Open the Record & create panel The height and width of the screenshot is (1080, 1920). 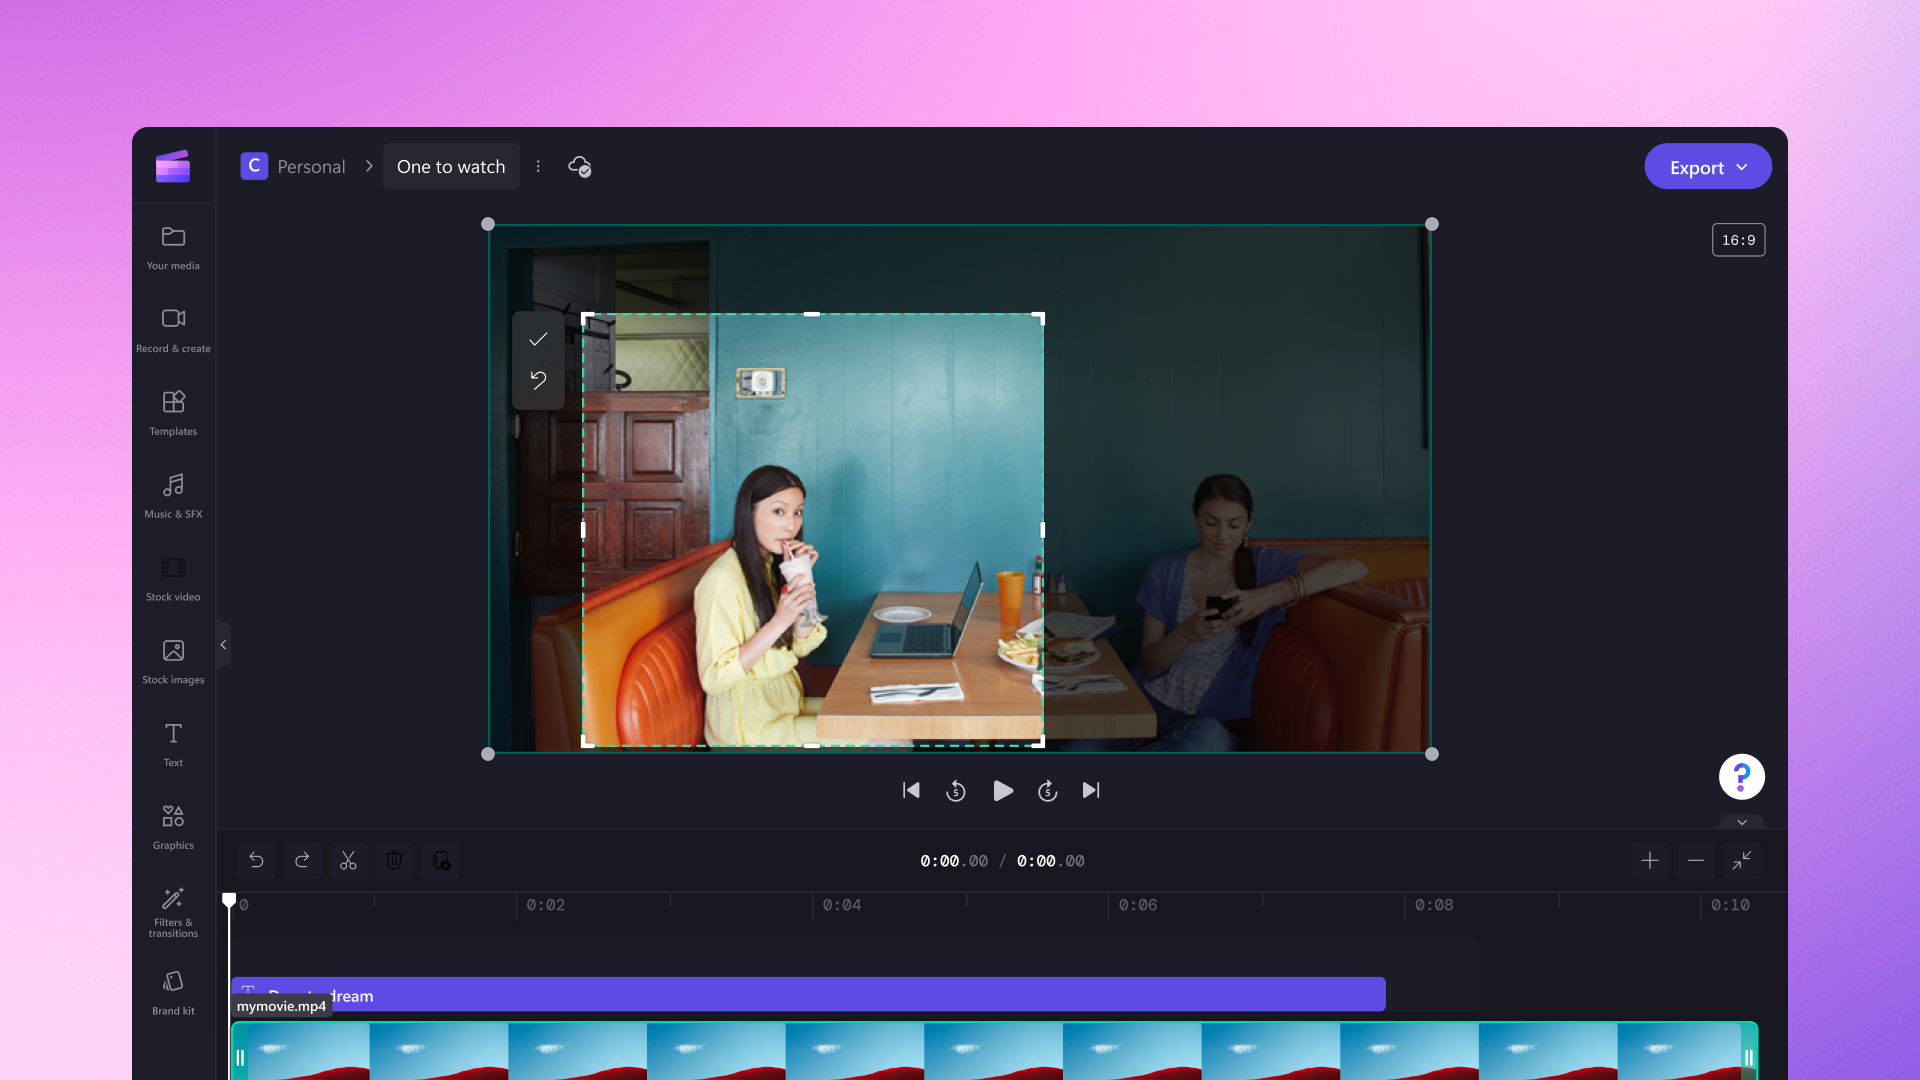coord(173,328)
